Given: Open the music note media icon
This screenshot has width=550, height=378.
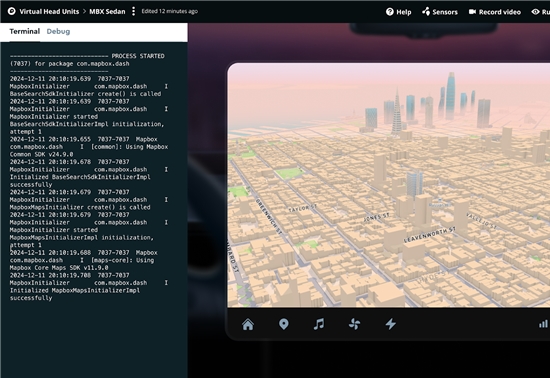Looking at the screenshot, I should [x=319, y=324].
